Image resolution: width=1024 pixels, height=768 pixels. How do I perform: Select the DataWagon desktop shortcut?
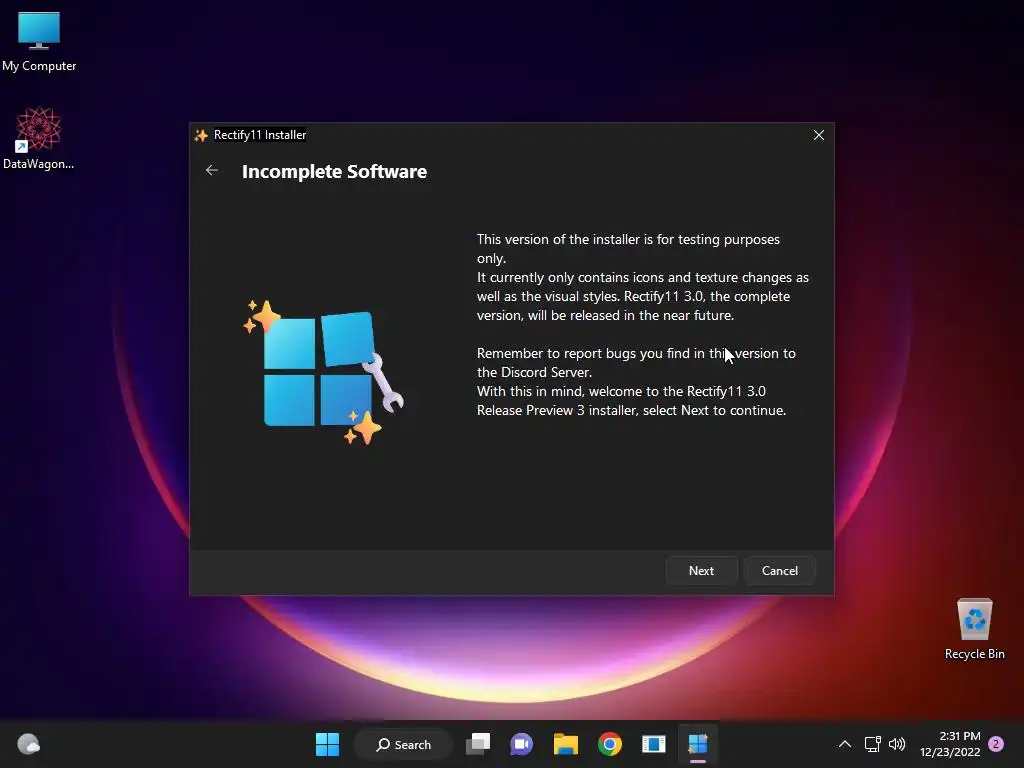[39, 138]
